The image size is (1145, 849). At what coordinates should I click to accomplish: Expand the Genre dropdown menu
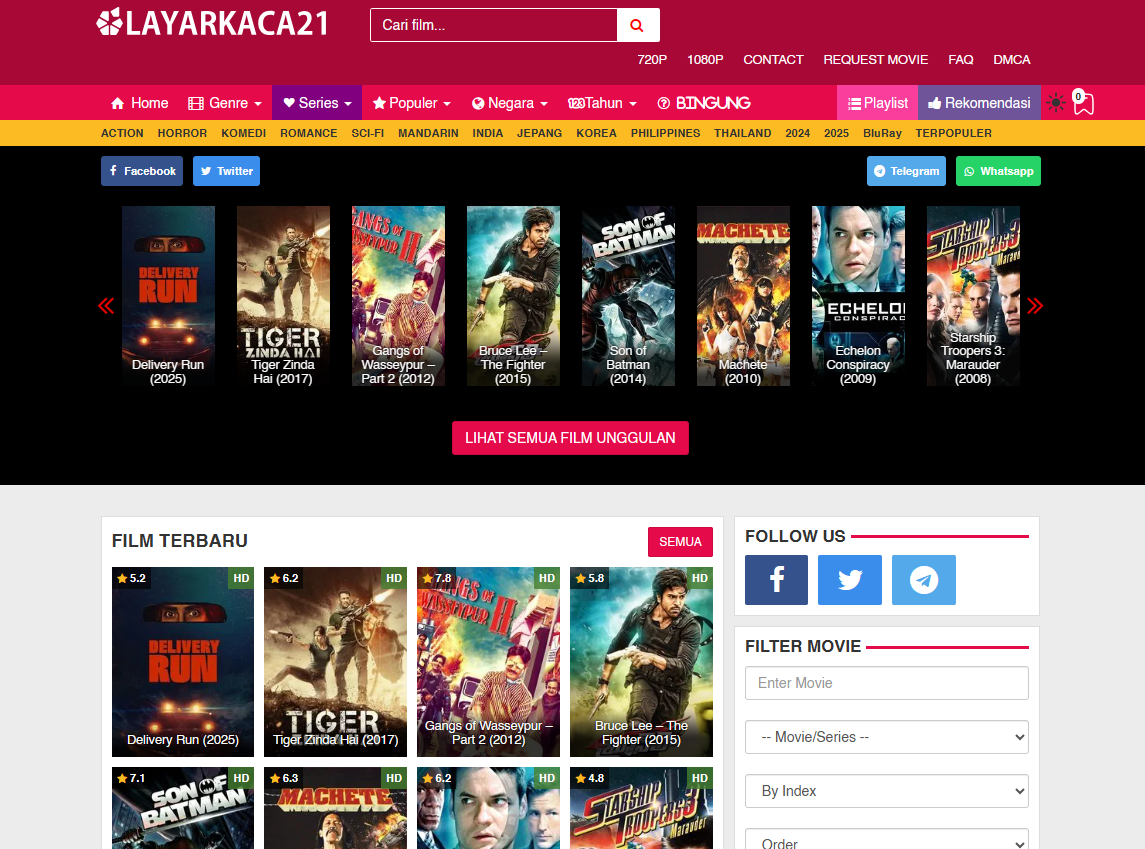pyautogui.click(x=224, y=102)
